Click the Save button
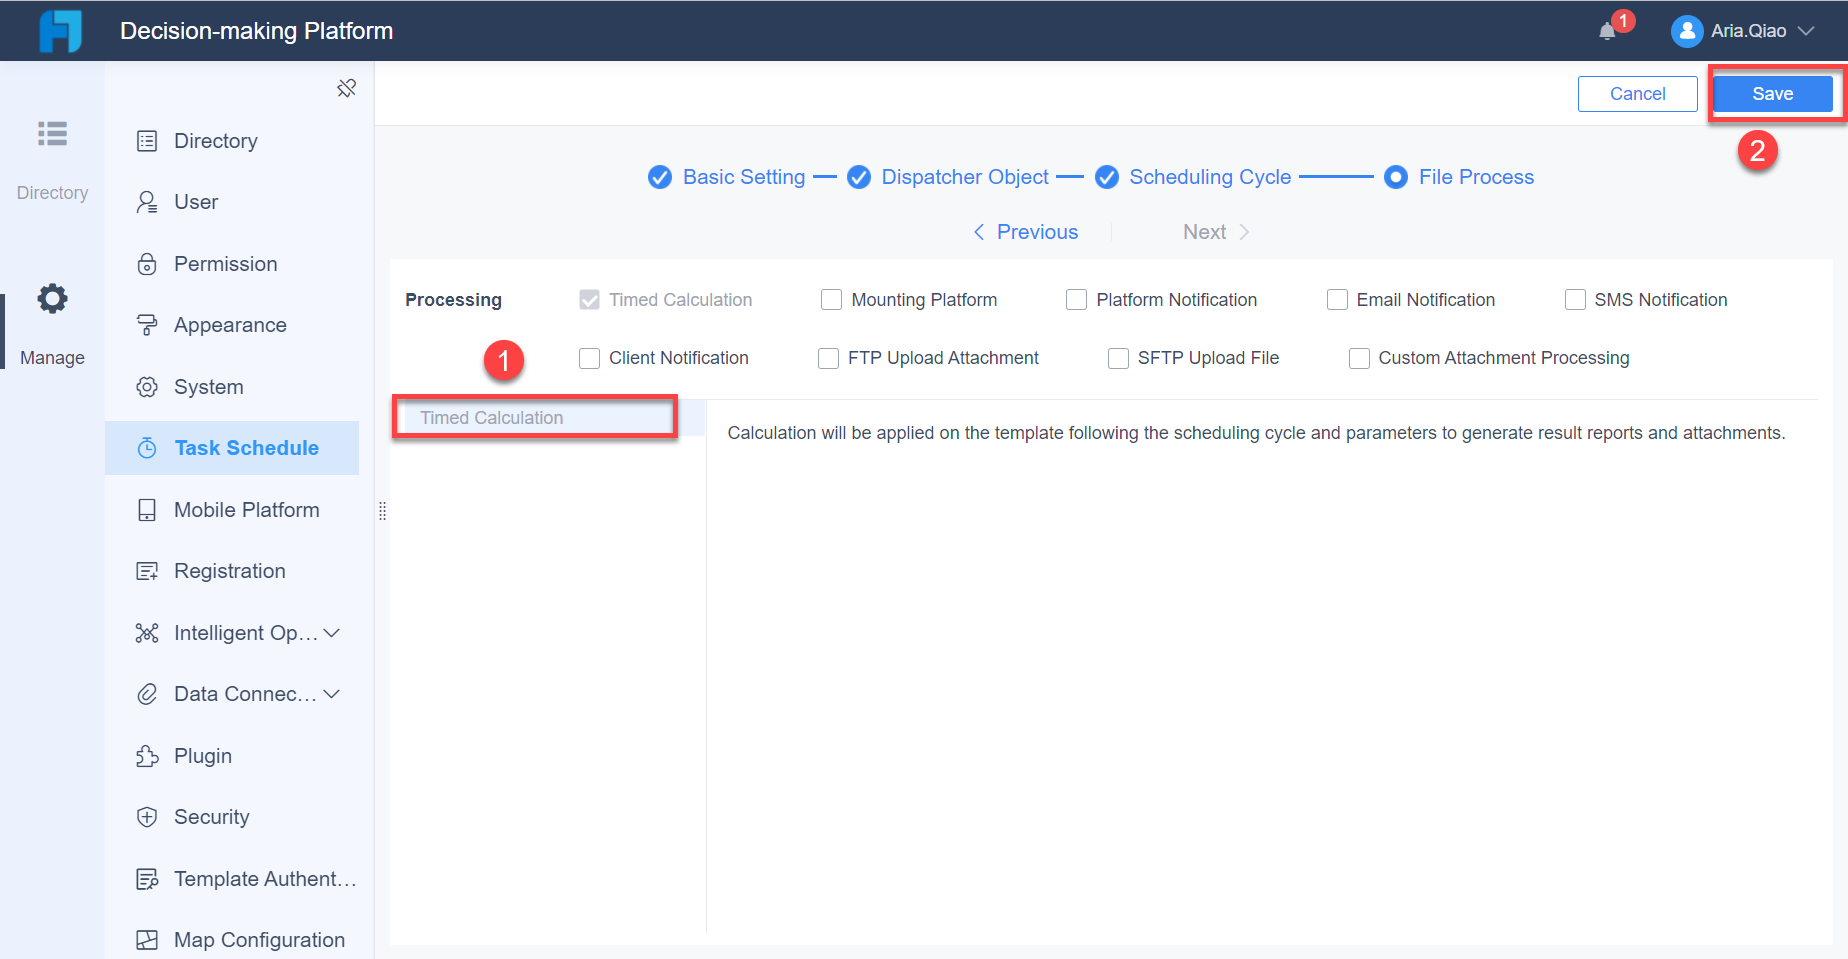1848x959 pixels. click(1773, 94)
